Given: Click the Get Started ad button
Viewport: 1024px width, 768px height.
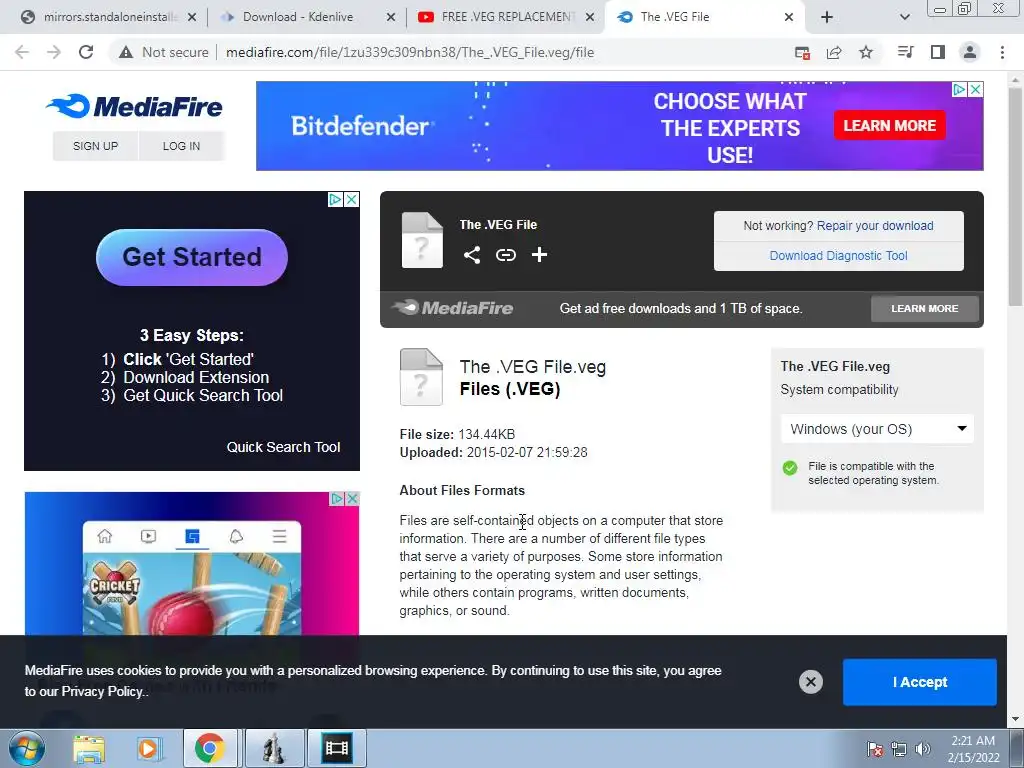Looking at the screenshot, I should 192,257.
